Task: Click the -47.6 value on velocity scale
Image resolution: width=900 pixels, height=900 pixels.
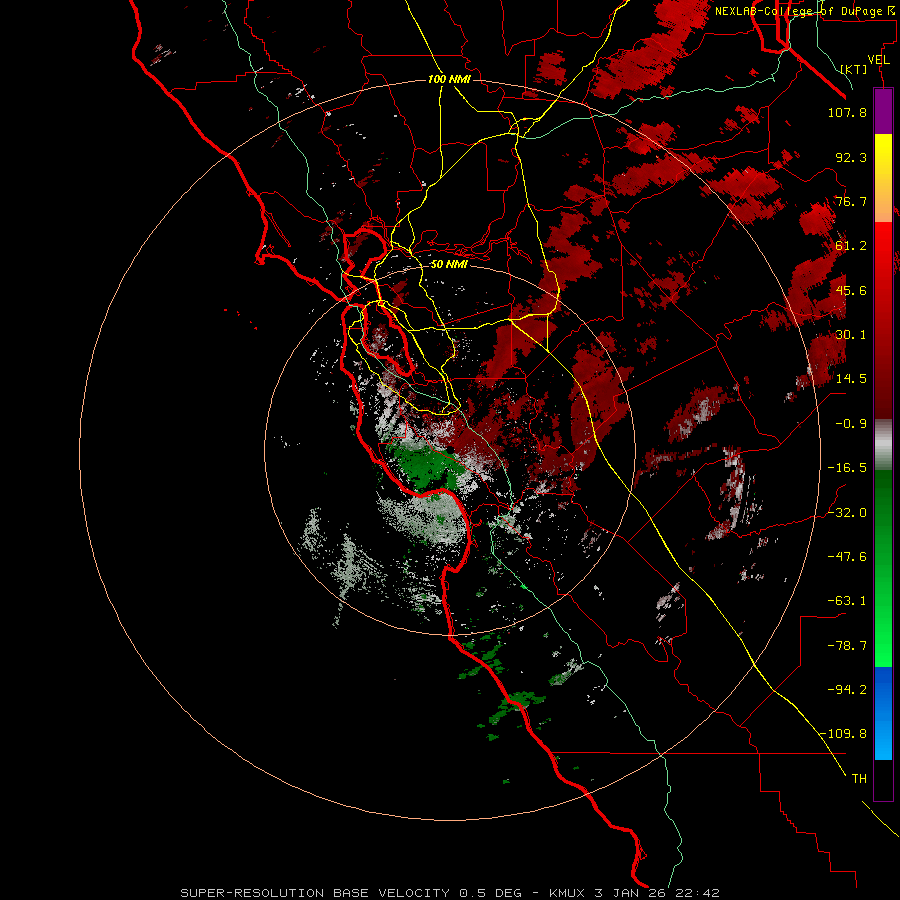Action: (x=847, y=557)
